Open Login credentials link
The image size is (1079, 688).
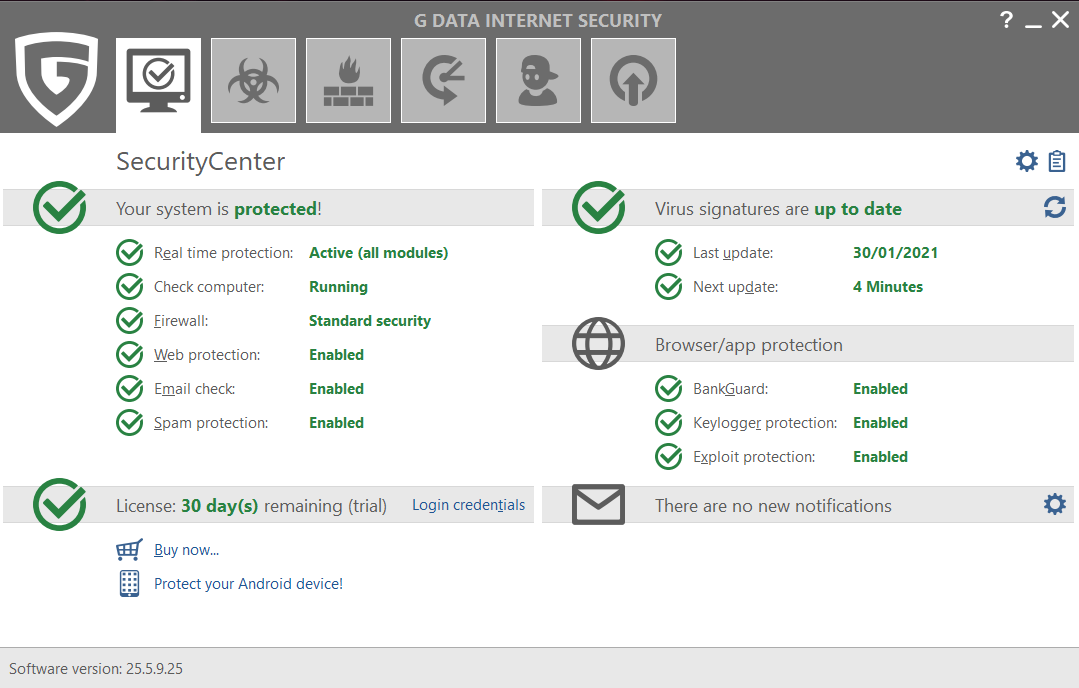(x=469, y=505)
